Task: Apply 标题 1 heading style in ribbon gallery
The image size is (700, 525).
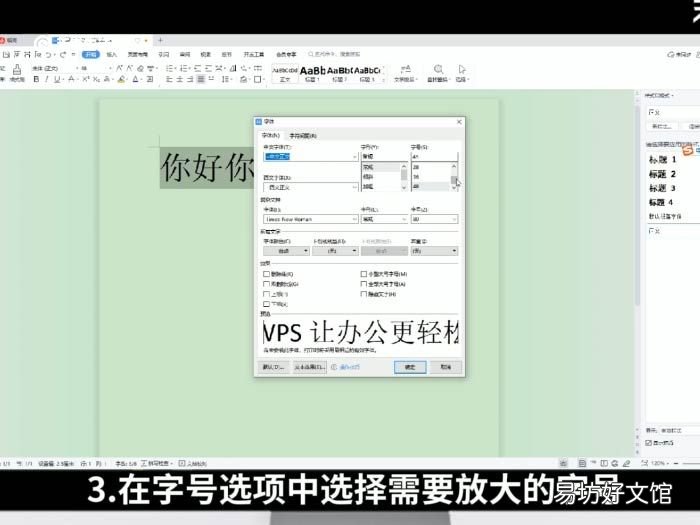Action: pos(312,74)
